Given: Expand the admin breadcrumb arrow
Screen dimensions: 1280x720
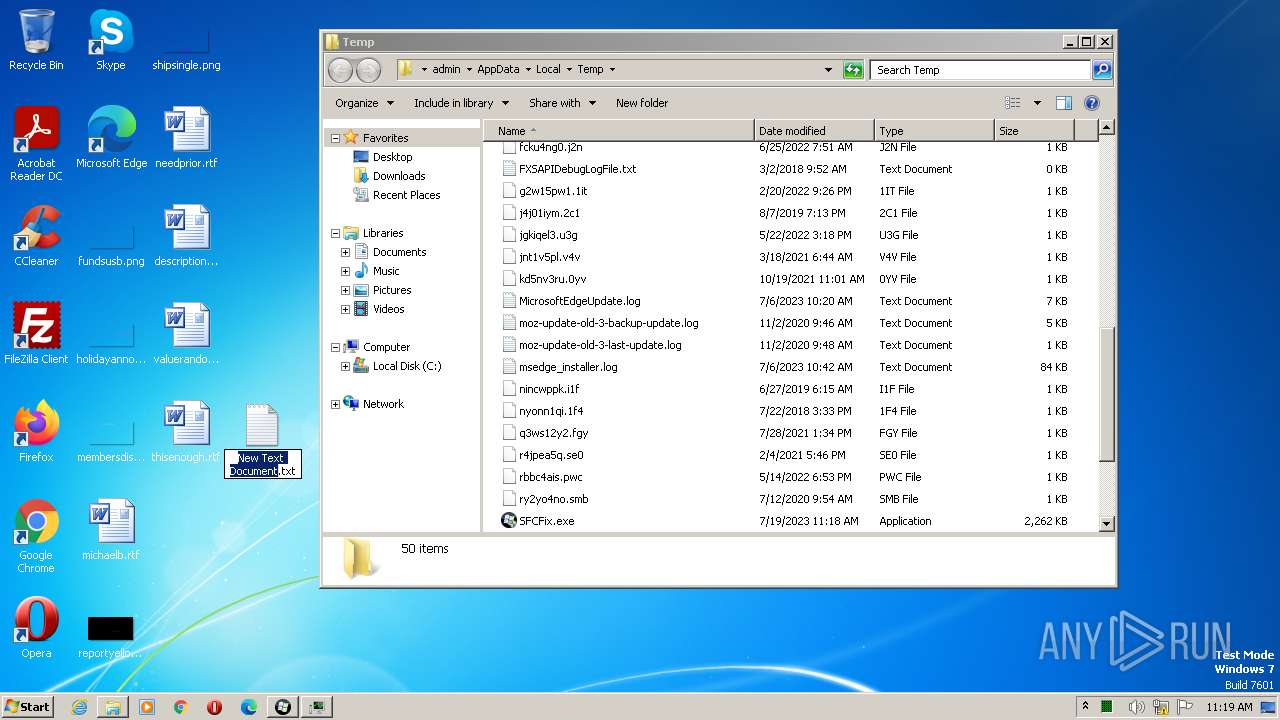Looking at the screenshot, I should pos(469,70).
